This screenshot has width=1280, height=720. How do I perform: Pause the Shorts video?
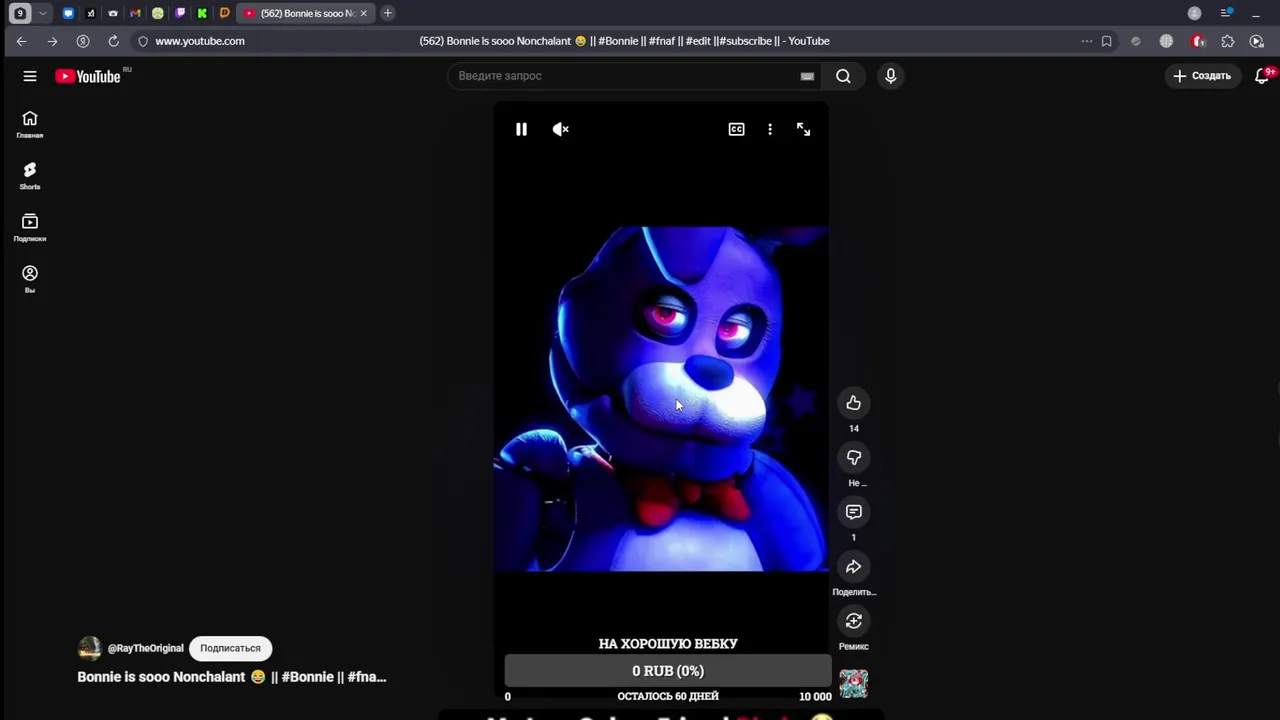coord(521,129)
